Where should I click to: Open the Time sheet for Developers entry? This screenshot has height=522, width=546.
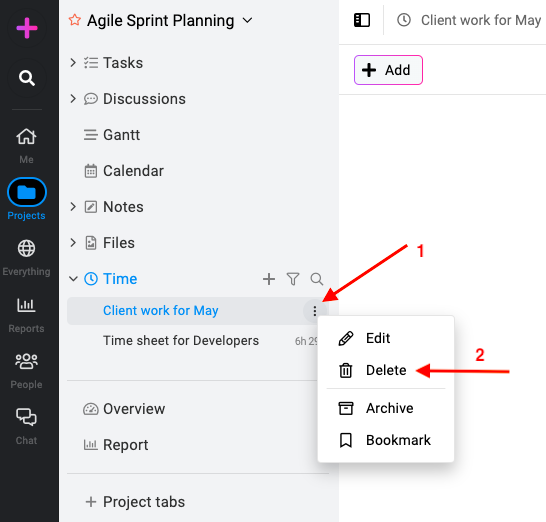coord(181,341)
